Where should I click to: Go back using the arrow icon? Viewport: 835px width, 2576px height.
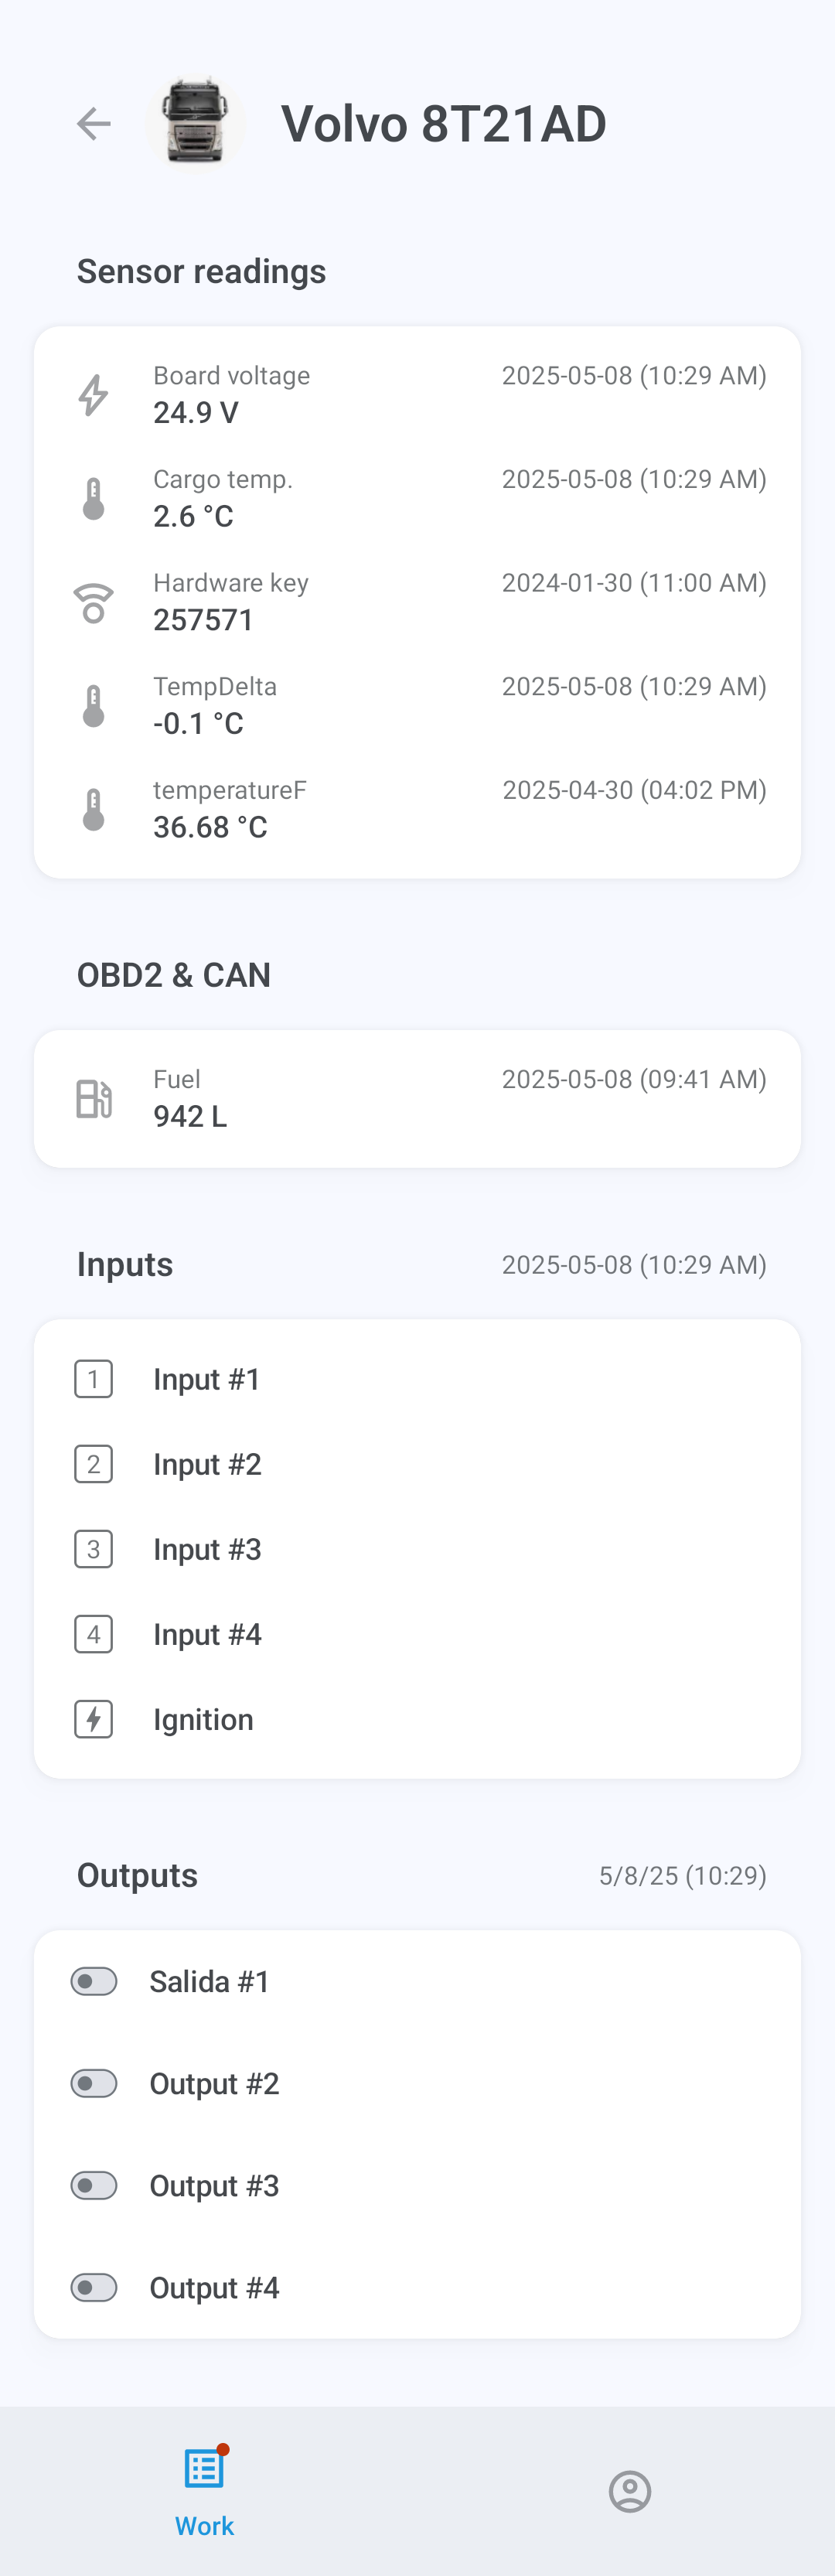94,124
